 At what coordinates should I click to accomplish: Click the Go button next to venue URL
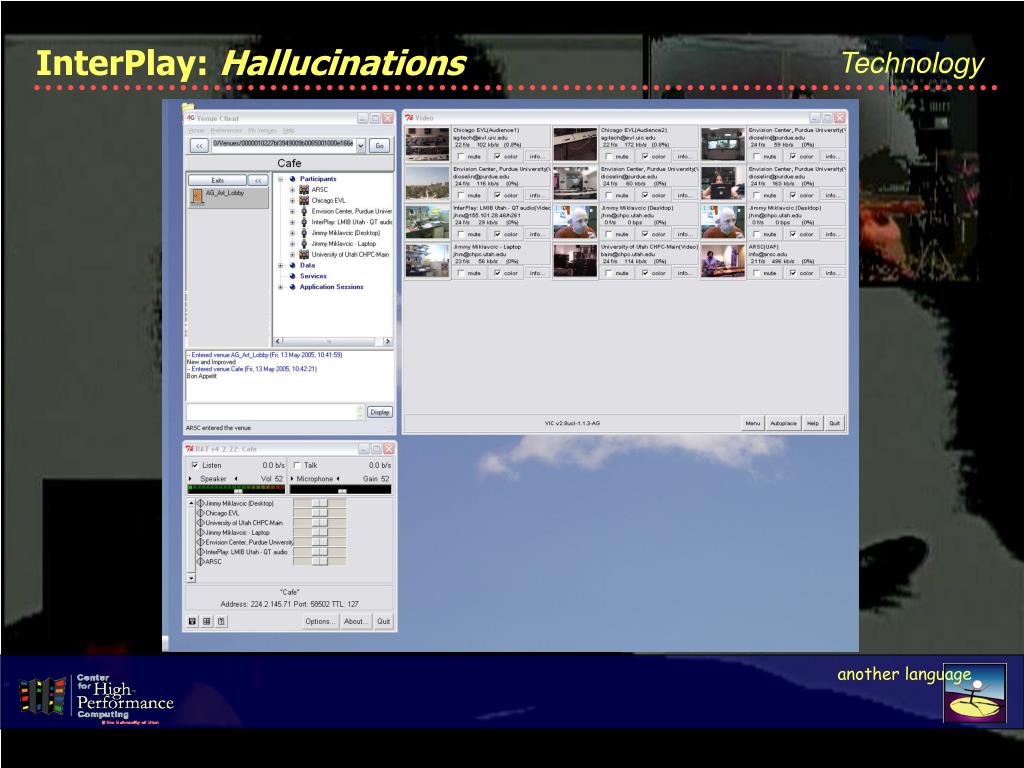pyautogui.click(x=379, y=146)
